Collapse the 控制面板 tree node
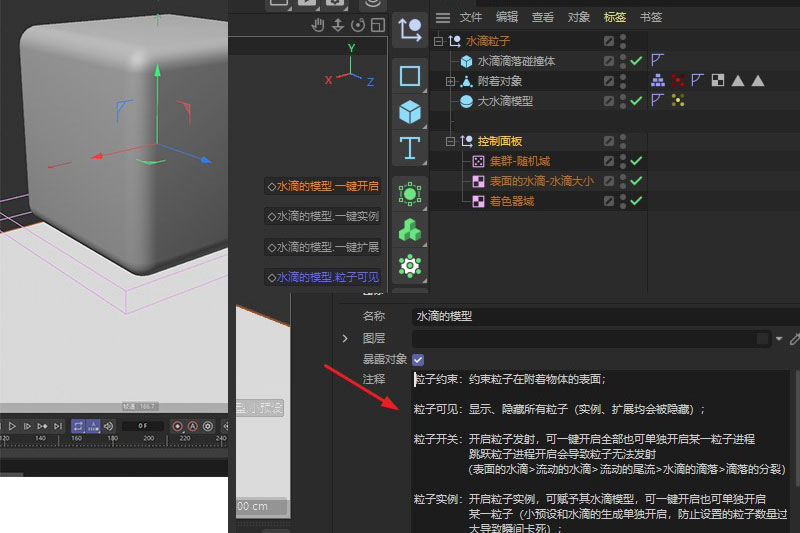 point(450,141)
